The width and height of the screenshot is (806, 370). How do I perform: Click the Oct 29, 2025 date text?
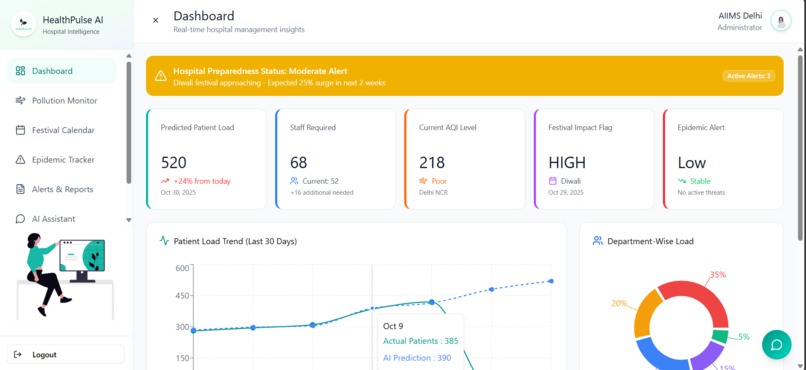point(566,193)
